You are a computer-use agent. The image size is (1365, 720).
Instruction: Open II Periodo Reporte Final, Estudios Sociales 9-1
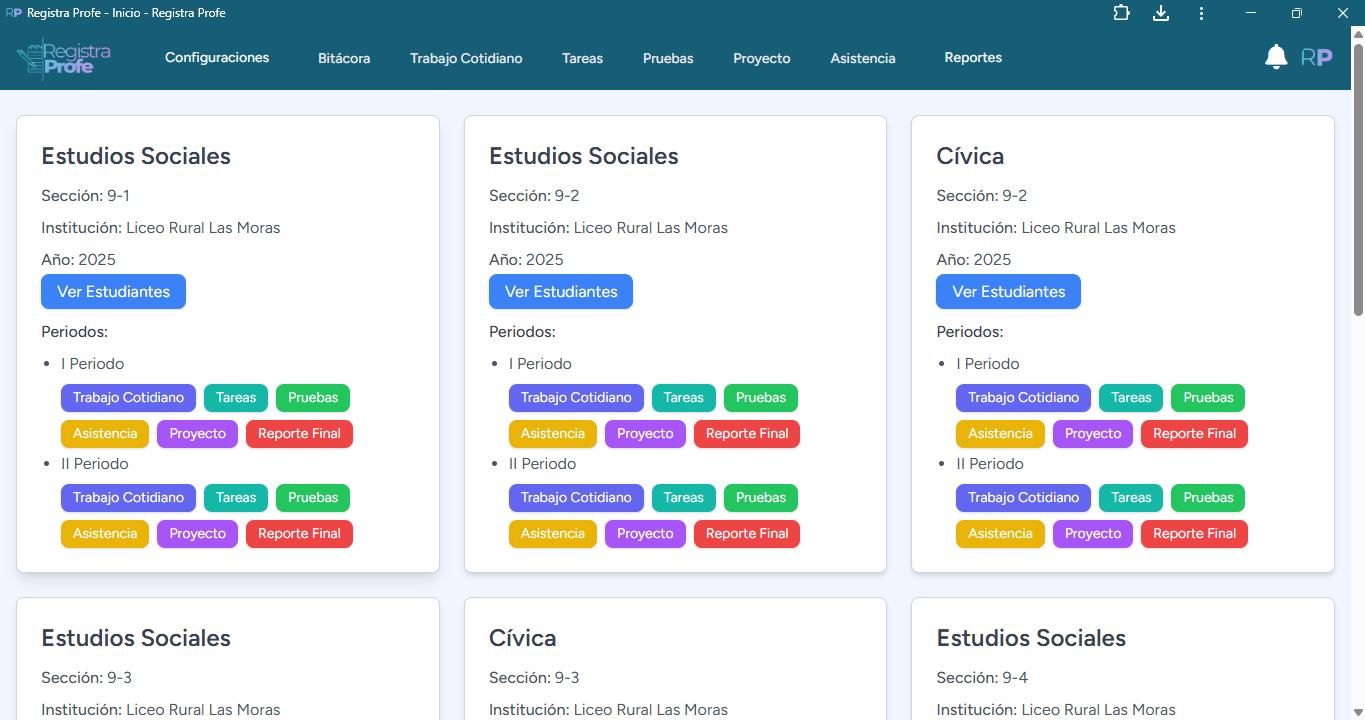pyautogui.click(x=299, y=534)
